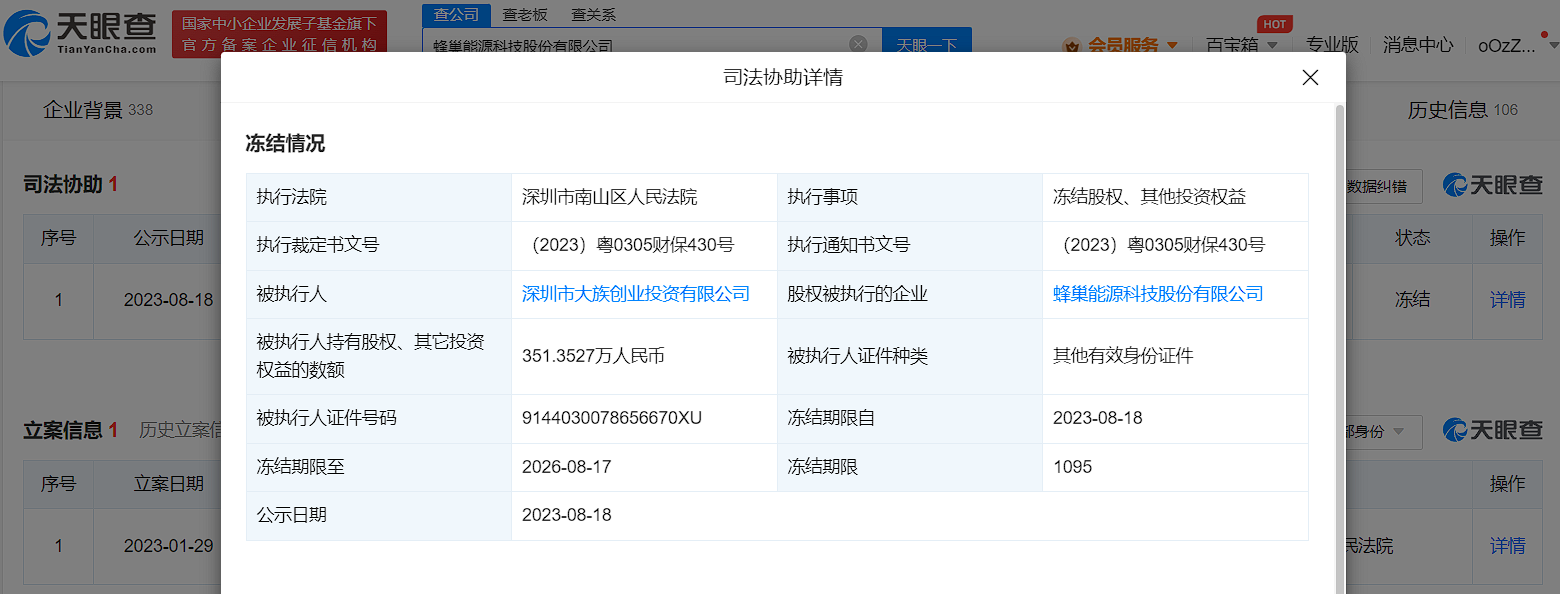
Task: Close the 司法协助详情 dialog
Action: 1310,77
